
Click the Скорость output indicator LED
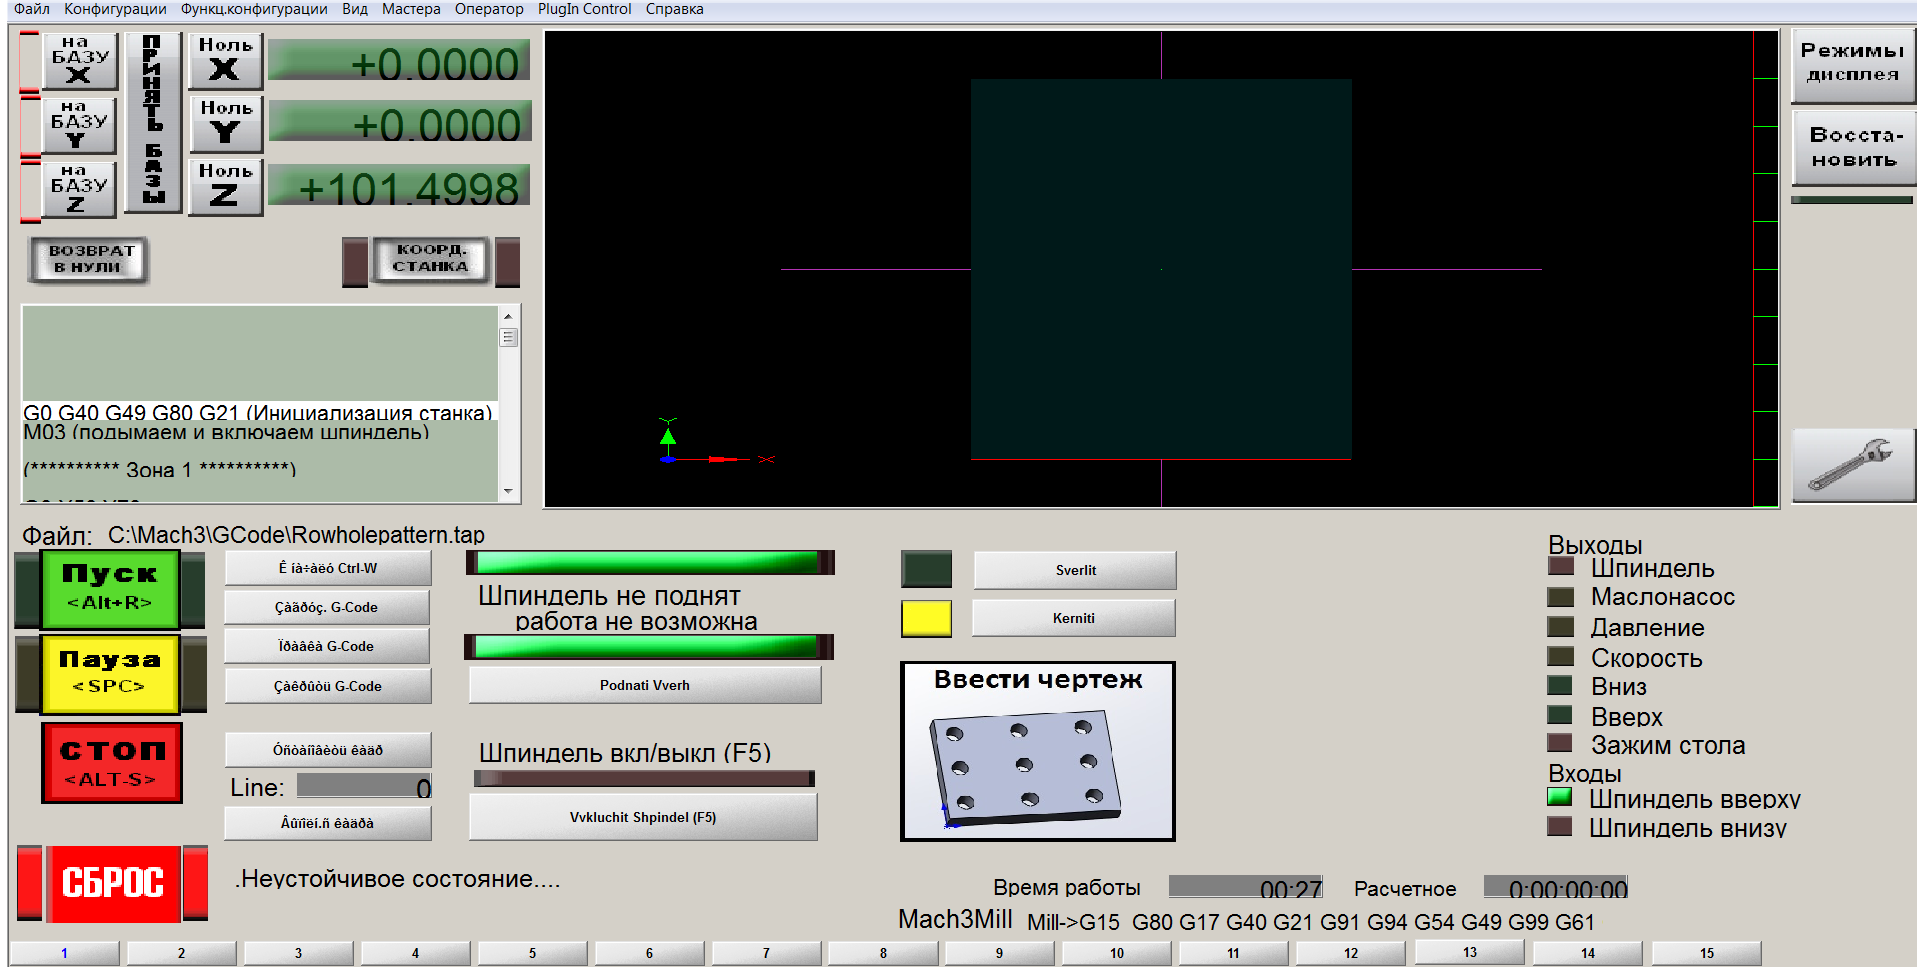pos(1560,656)
